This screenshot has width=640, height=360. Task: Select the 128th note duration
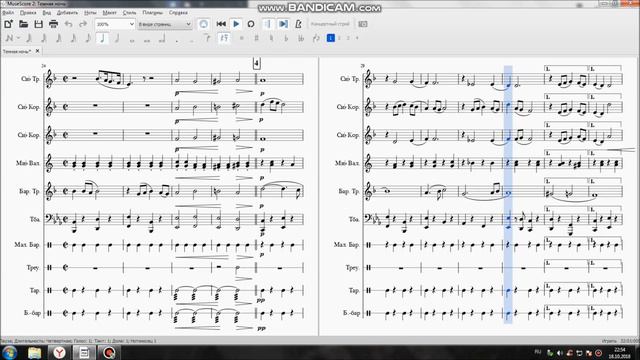coord(29,38)
